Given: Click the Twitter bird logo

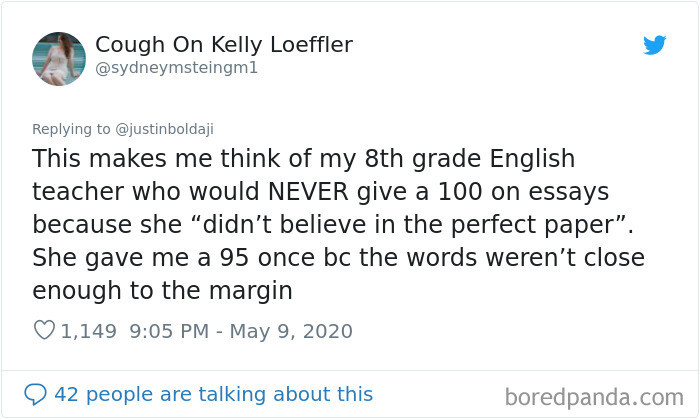Looking at the screenshot, I should tap(654, 45).
